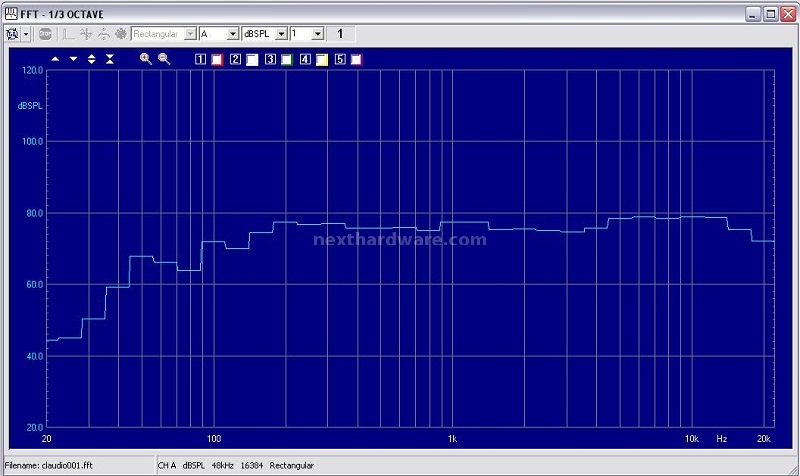Click the time data display icon
800x476 pixels.
coord(68,34)
